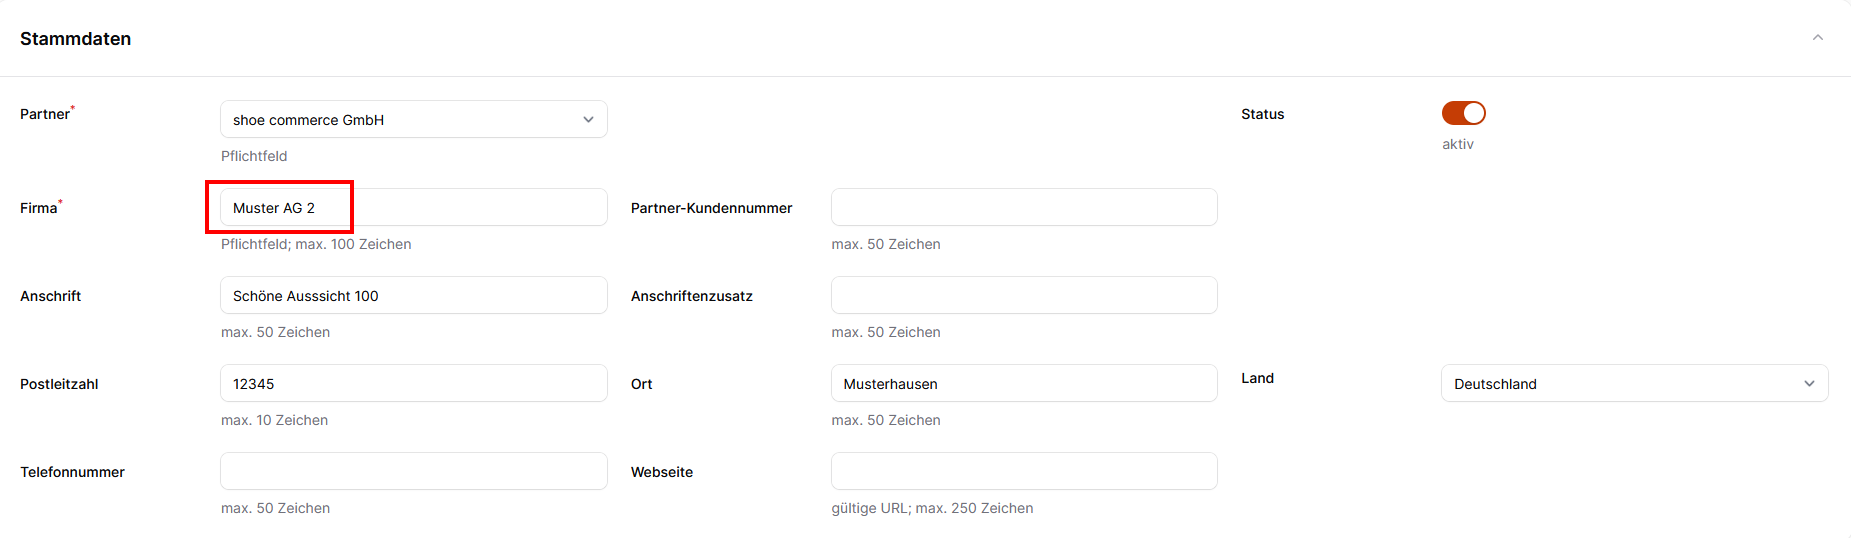Click the Partner field label
Image resolution: width=1851 pixels, height=538 pixels.
(x=45, y=114)
